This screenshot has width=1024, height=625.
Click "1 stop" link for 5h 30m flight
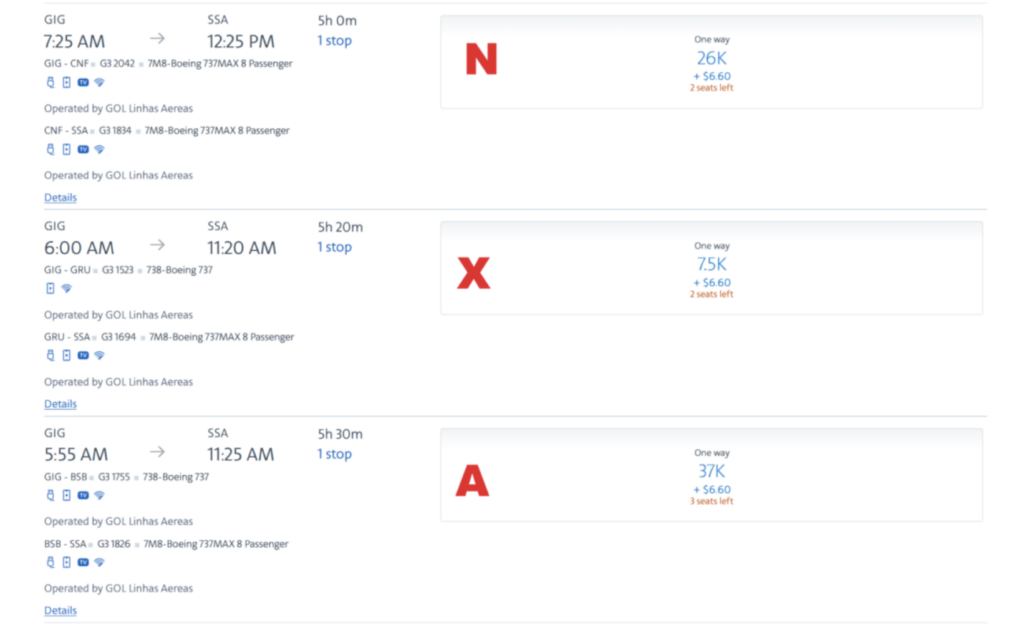[x=334, y=454]
